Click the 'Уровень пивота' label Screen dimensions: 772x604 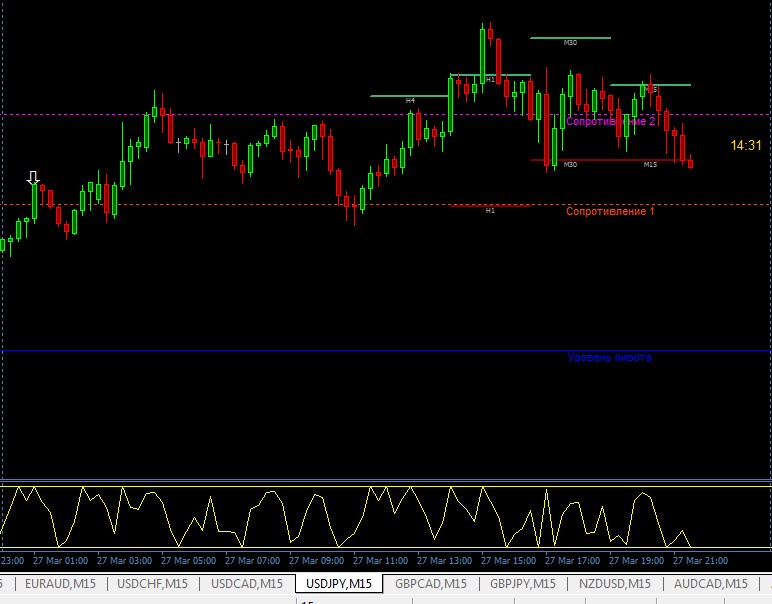click(609, 357)
